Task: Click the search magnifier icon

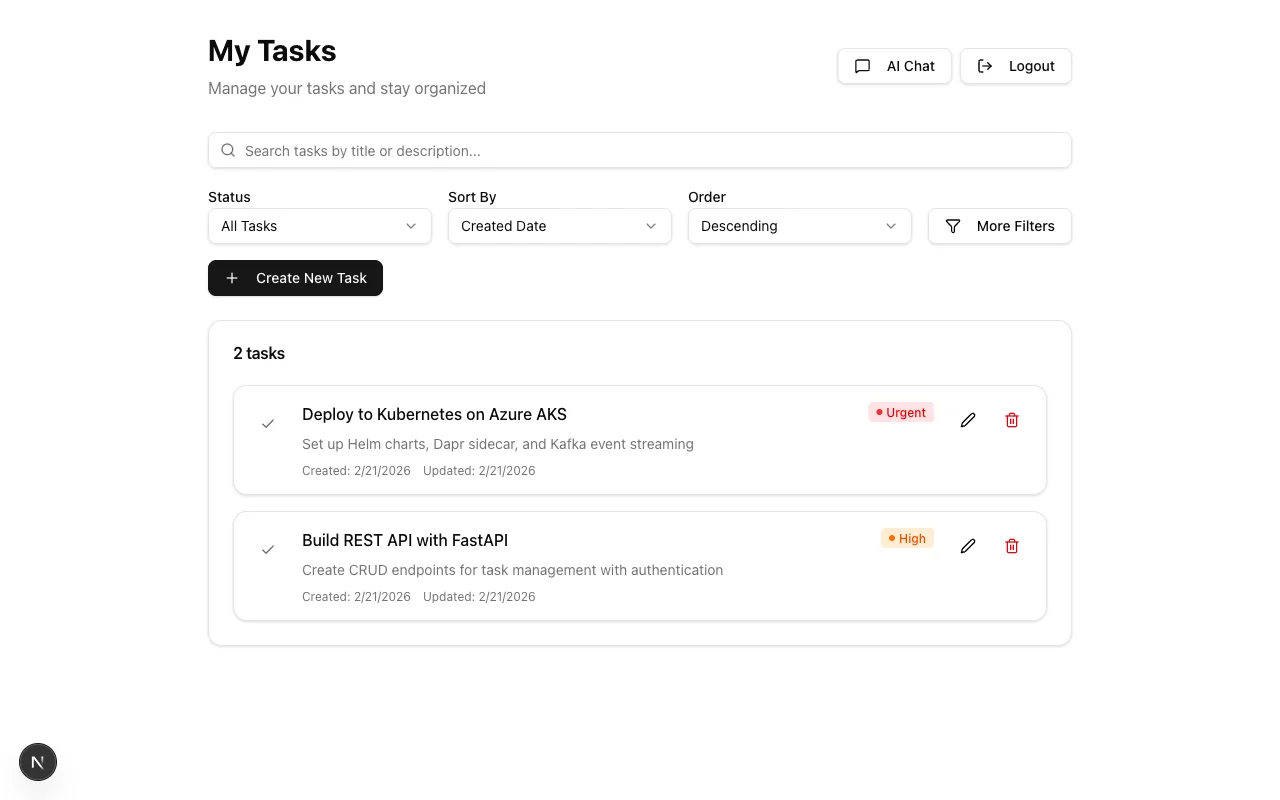Action: tap(228, 149)
